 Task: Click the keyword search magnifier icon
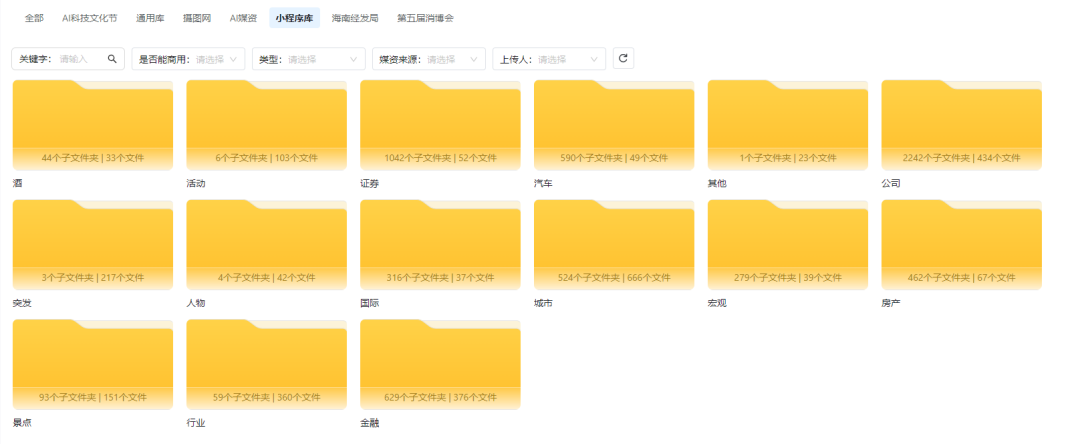coord(112,59)
